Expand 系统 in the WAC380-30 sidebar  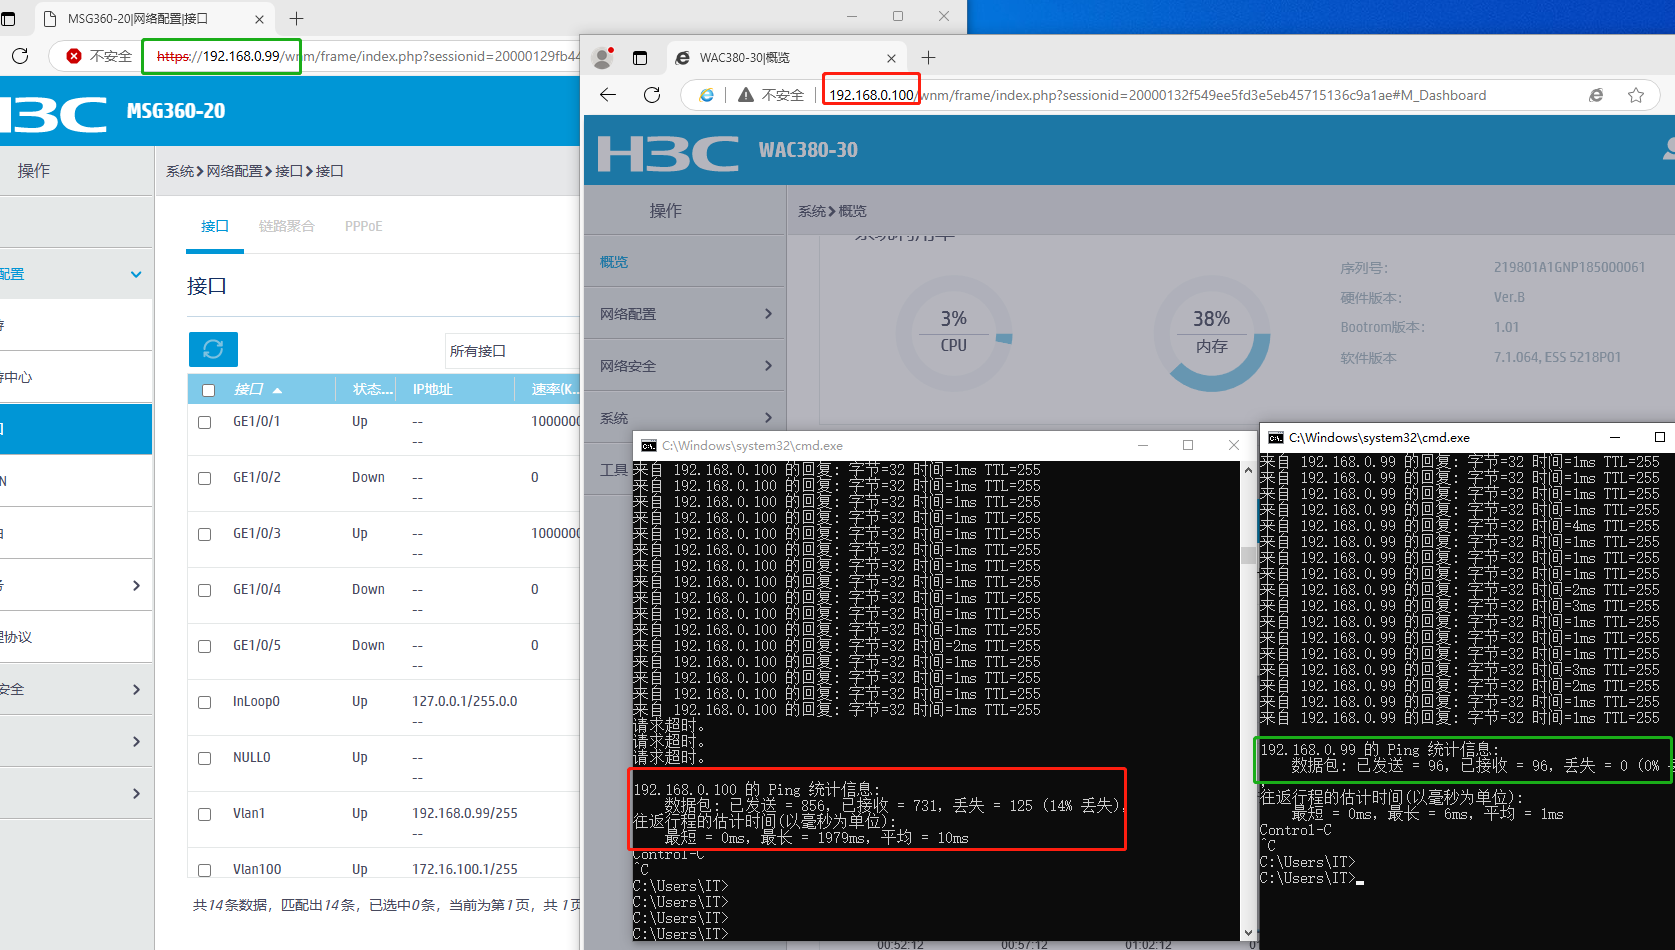685,418
